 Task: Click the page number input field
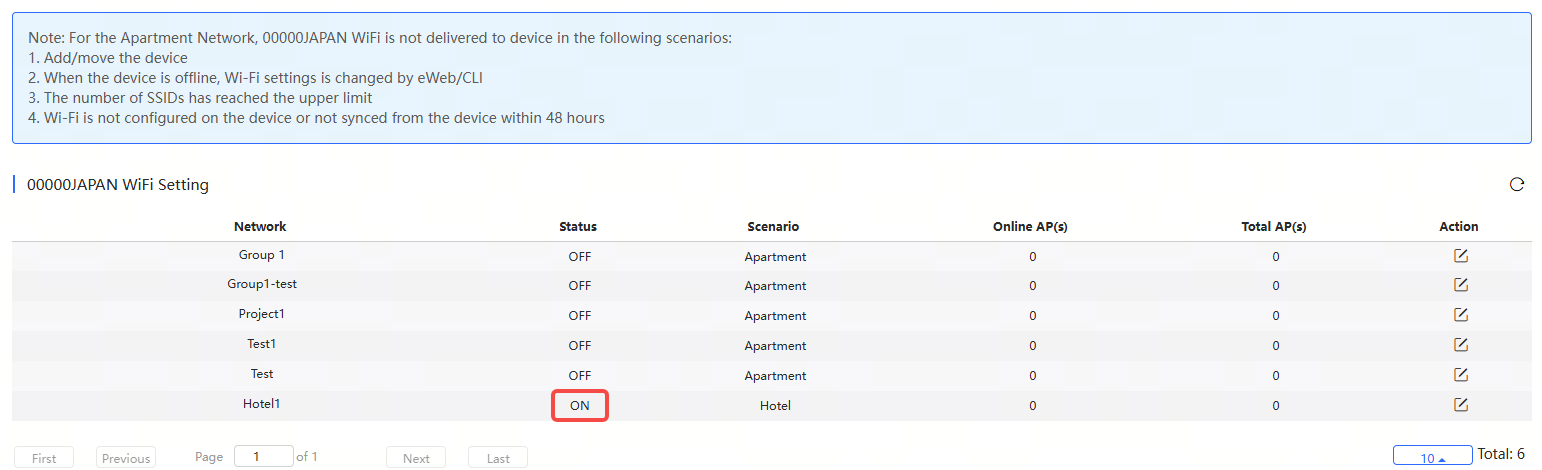(x=263, y=456)
